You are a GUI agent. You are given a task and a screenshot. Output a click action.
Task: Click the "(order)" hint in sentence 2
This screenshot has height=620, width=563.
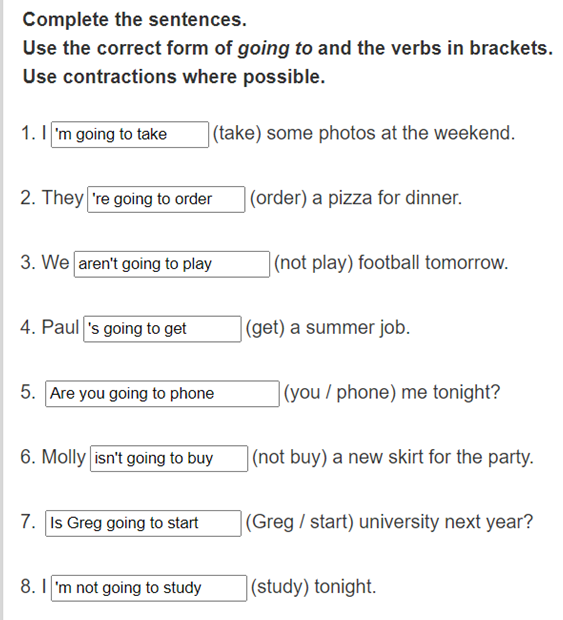pos(278,198)
